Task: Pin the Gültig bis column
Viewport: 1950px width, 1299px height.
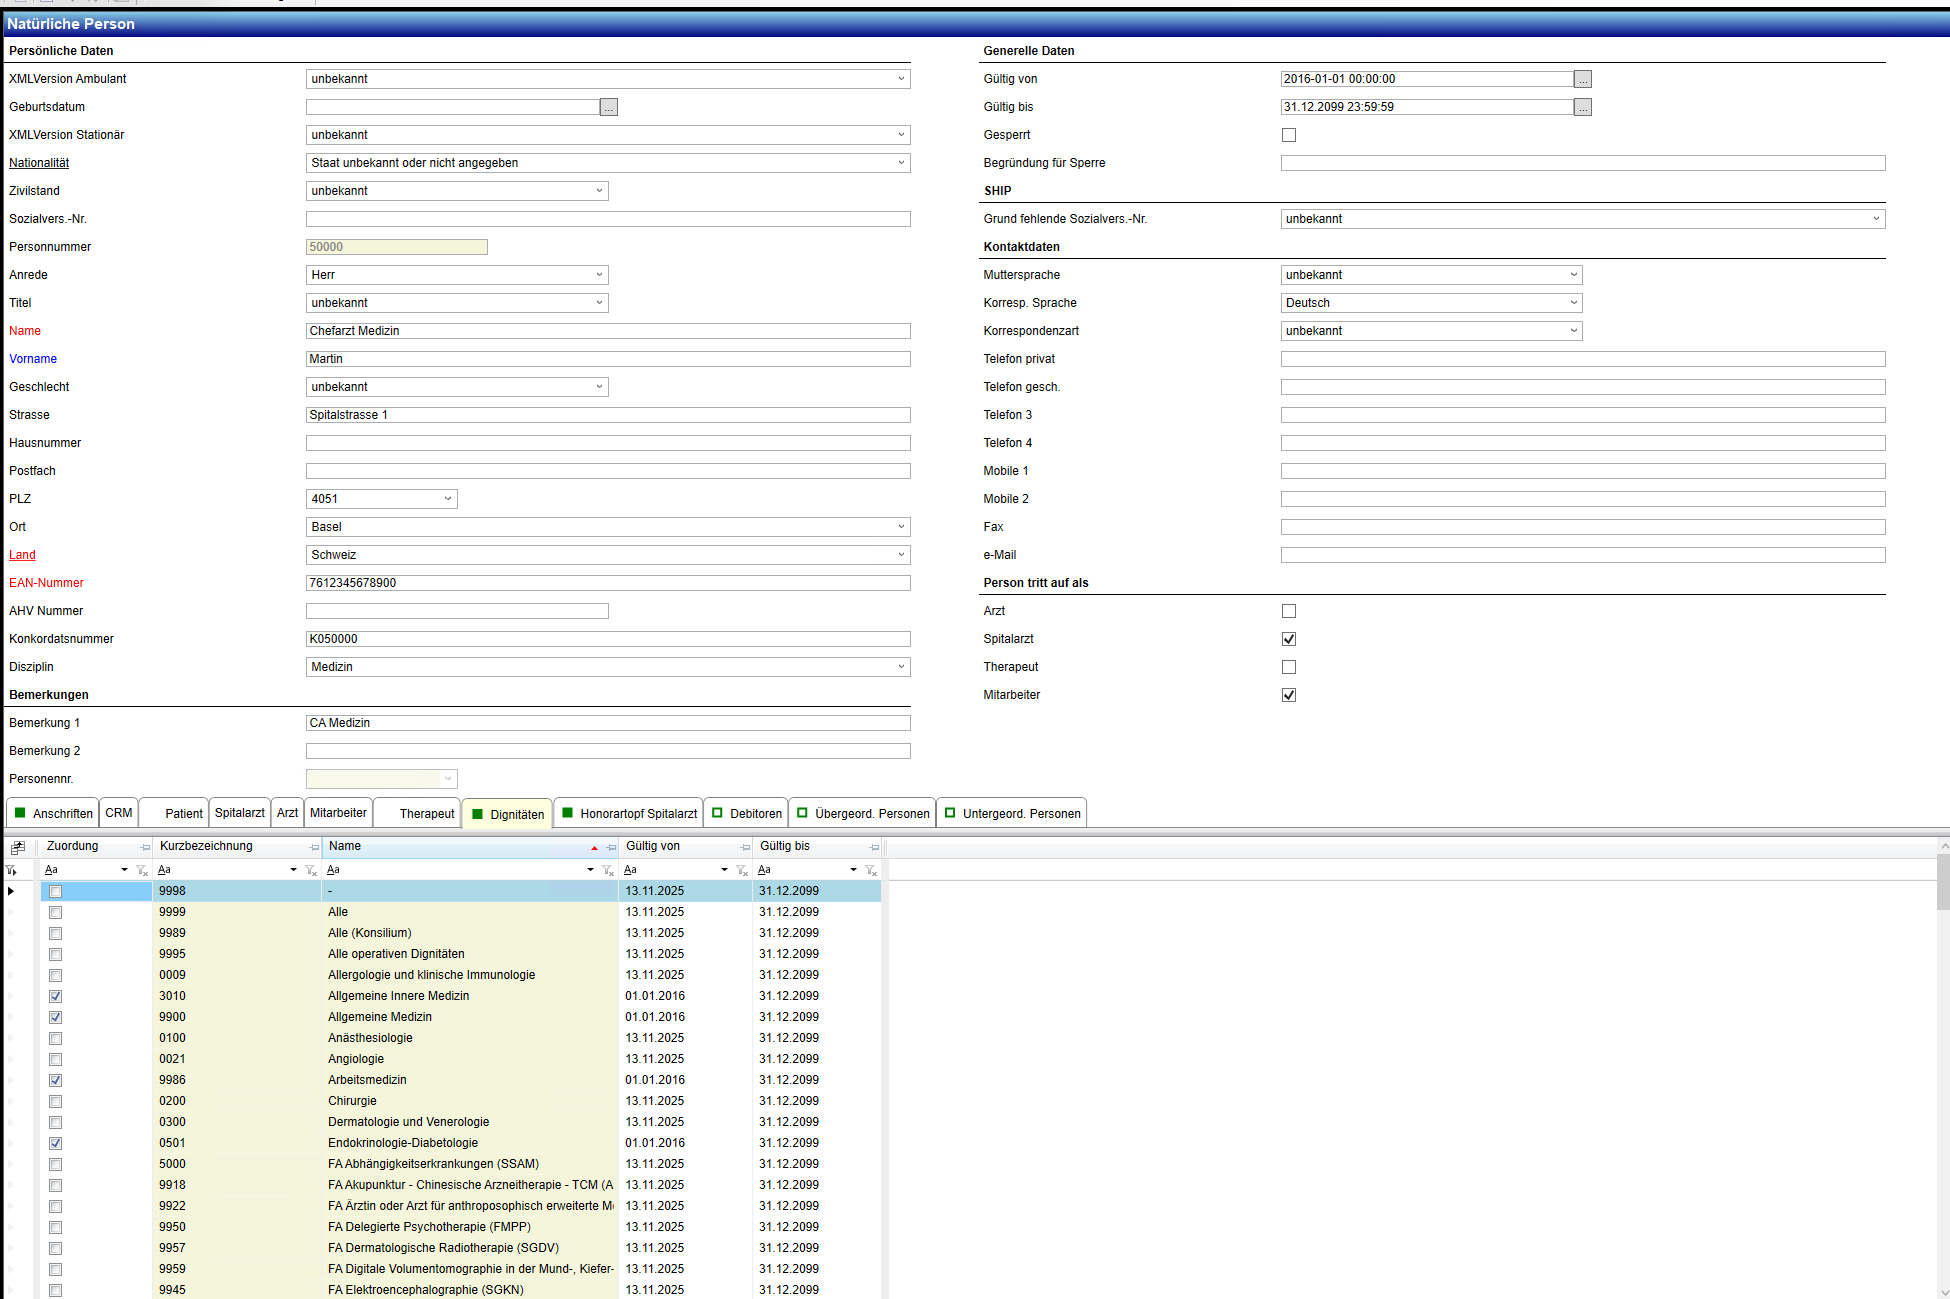Action: (x=874, y=847)
